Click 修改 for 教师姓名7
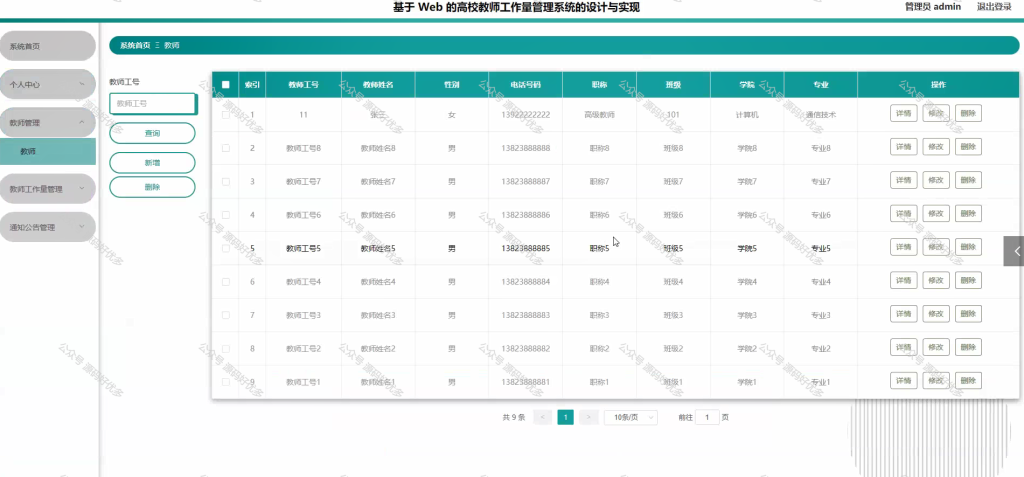 pos(936,180)
